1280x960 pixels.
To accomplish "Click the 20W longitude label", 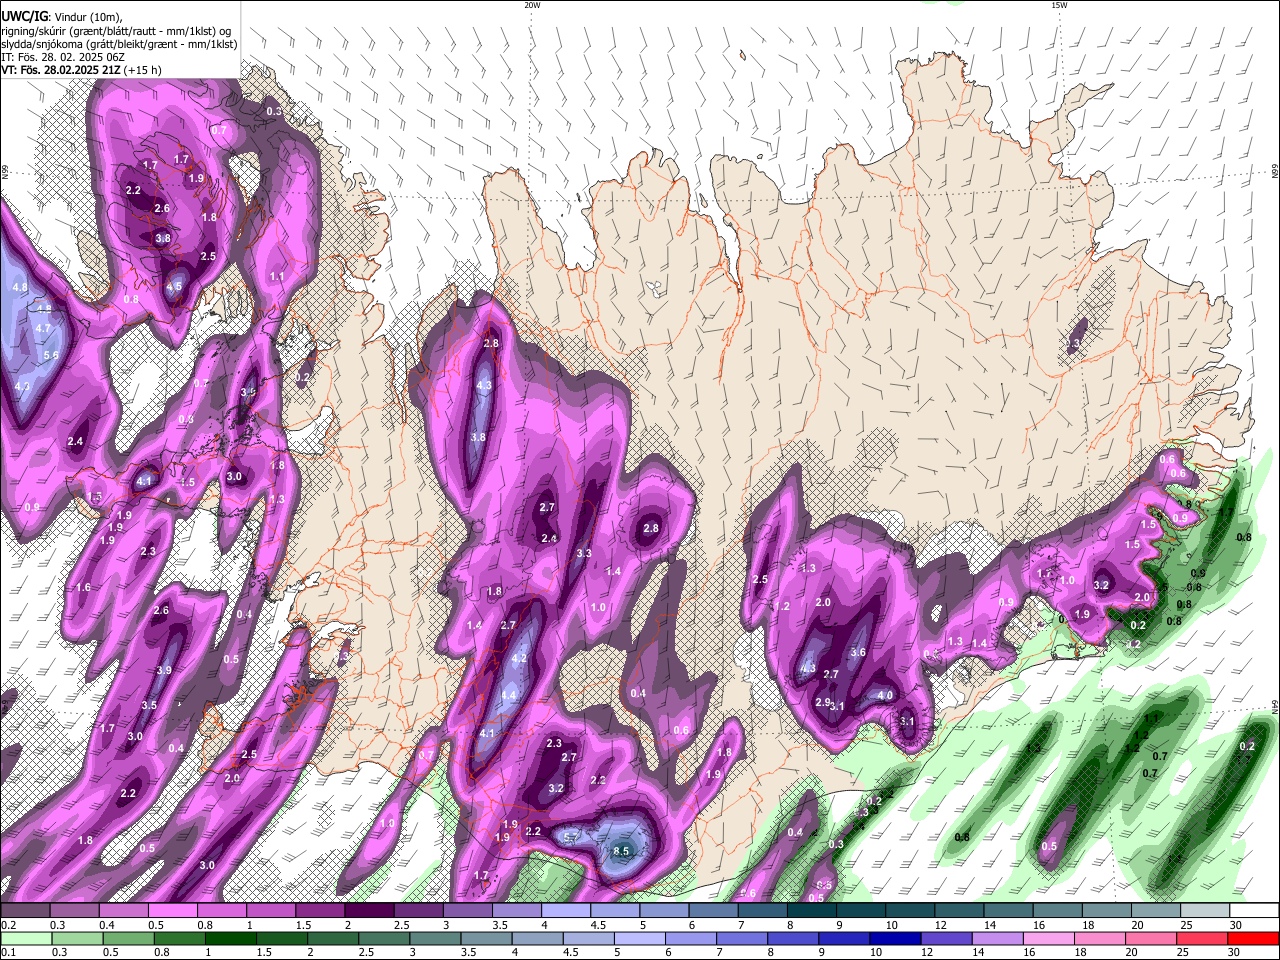I will coord(533,5).
